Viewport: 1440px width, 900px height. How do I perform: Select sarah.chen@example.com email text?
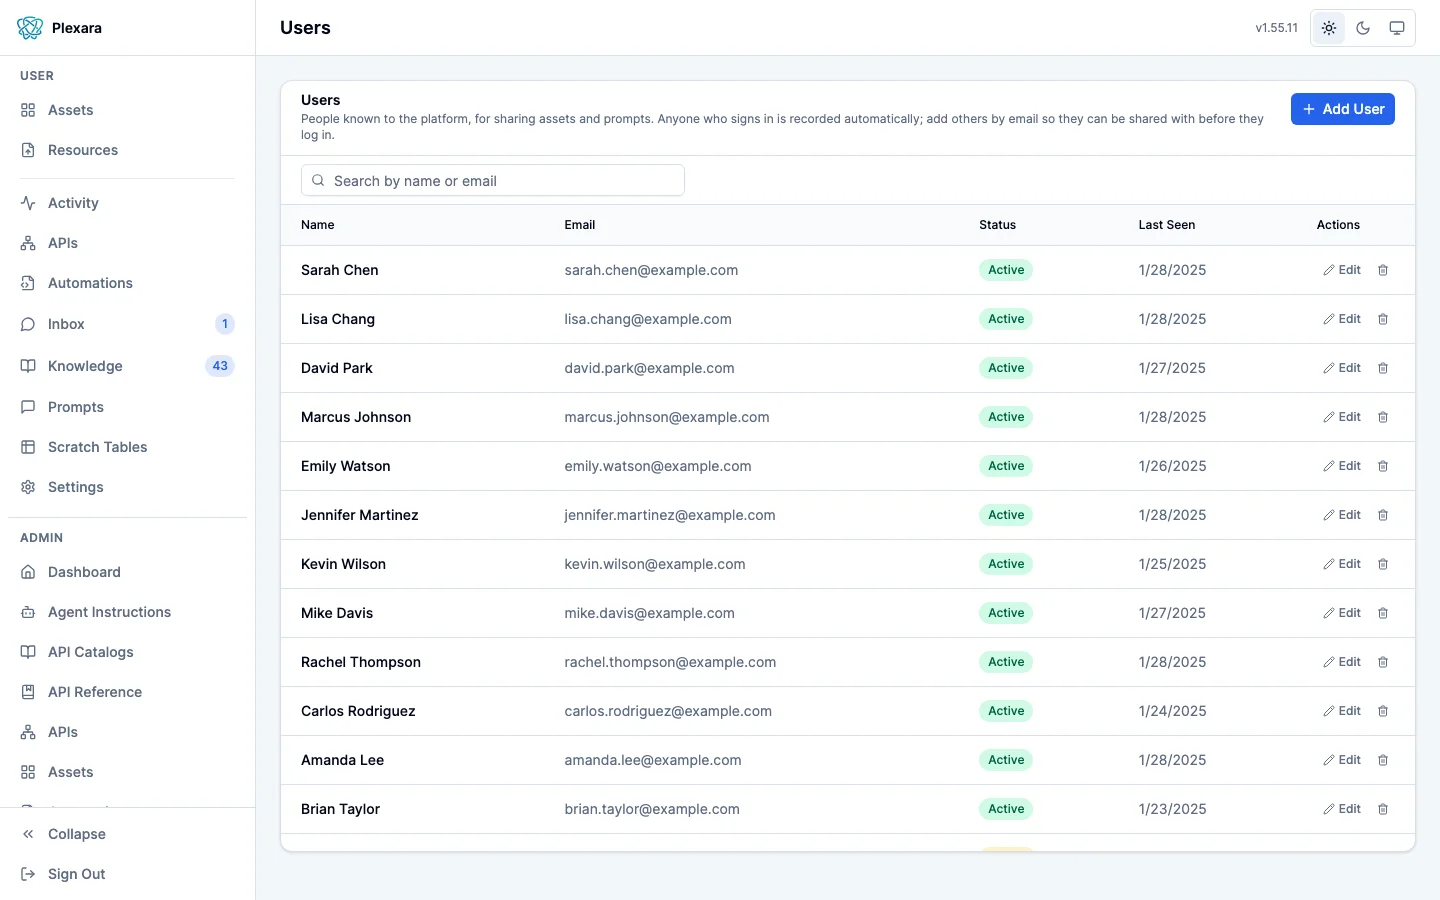[651, 270]
